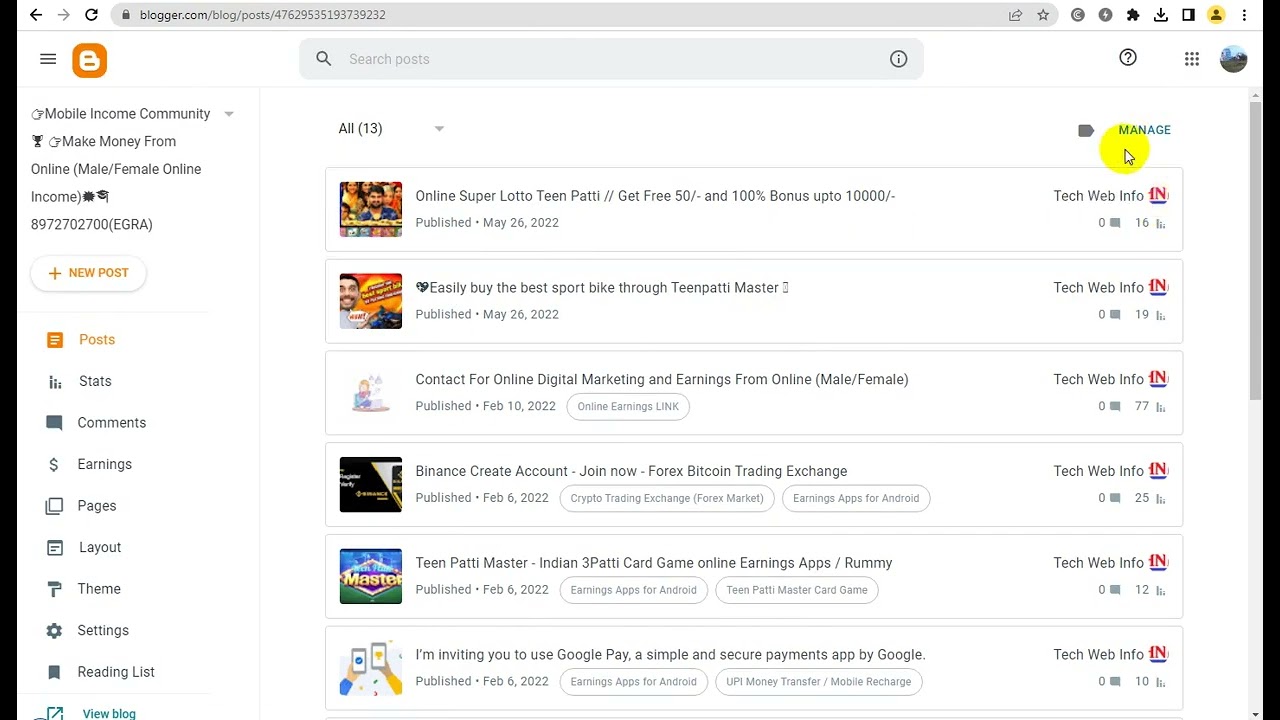
Task: Click the label tag icon beside Manage
Action: pyautogui.click(x=1086, y=130)
